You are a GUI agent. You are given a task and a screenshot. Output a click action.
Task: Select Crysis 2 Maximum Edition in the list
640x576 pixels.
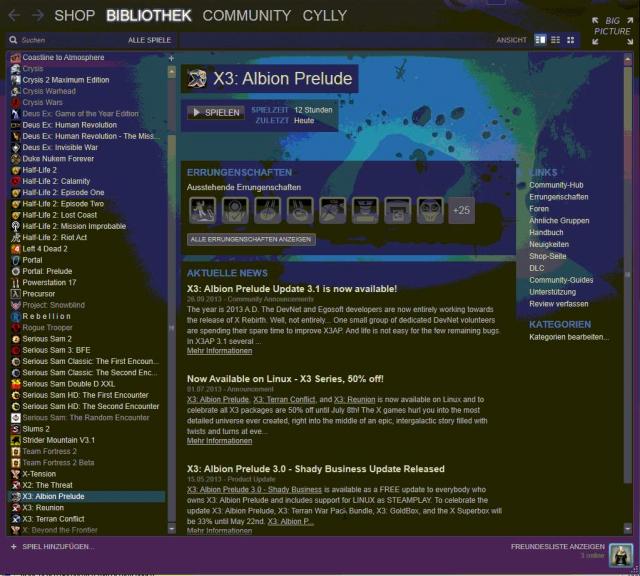click(x=87, y=80)
